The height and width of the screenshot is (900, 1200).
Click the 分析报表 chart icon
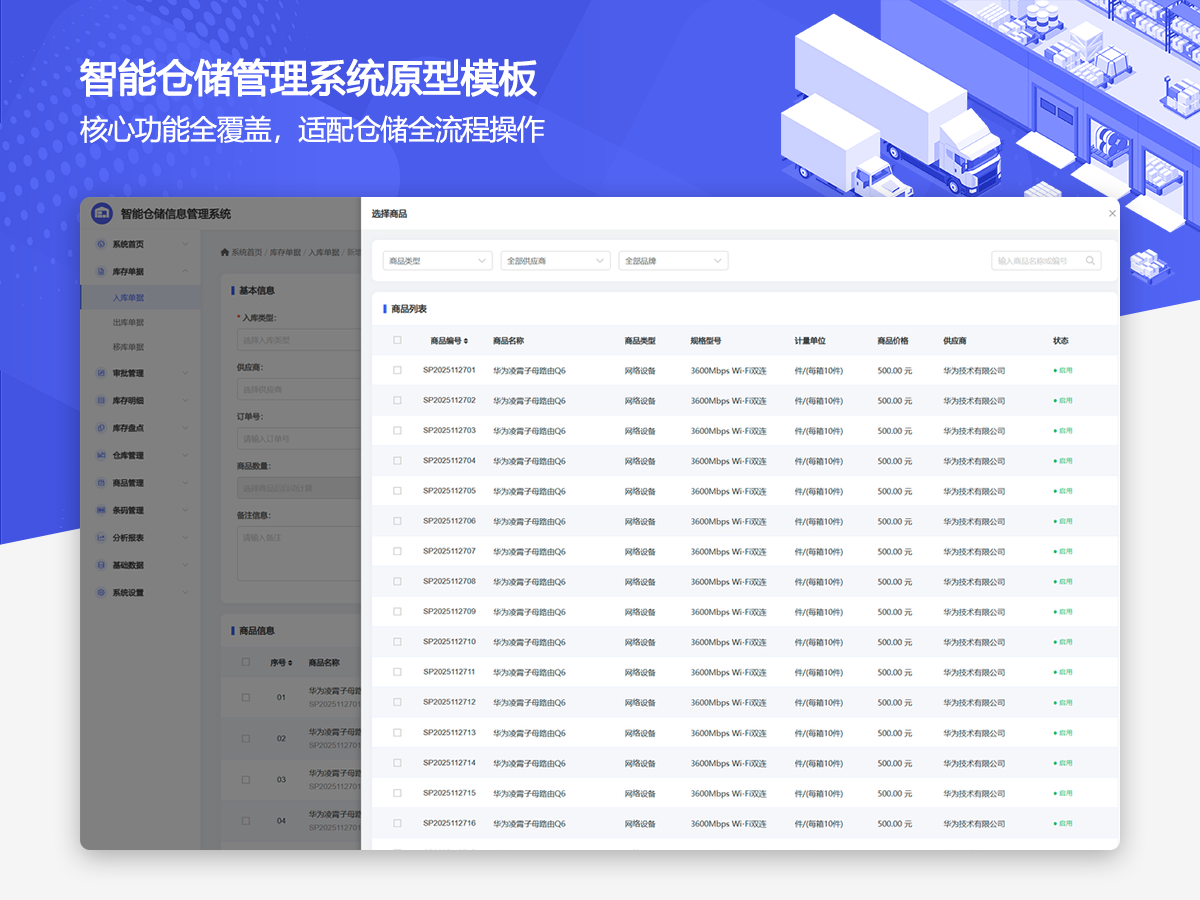point(101,538)
